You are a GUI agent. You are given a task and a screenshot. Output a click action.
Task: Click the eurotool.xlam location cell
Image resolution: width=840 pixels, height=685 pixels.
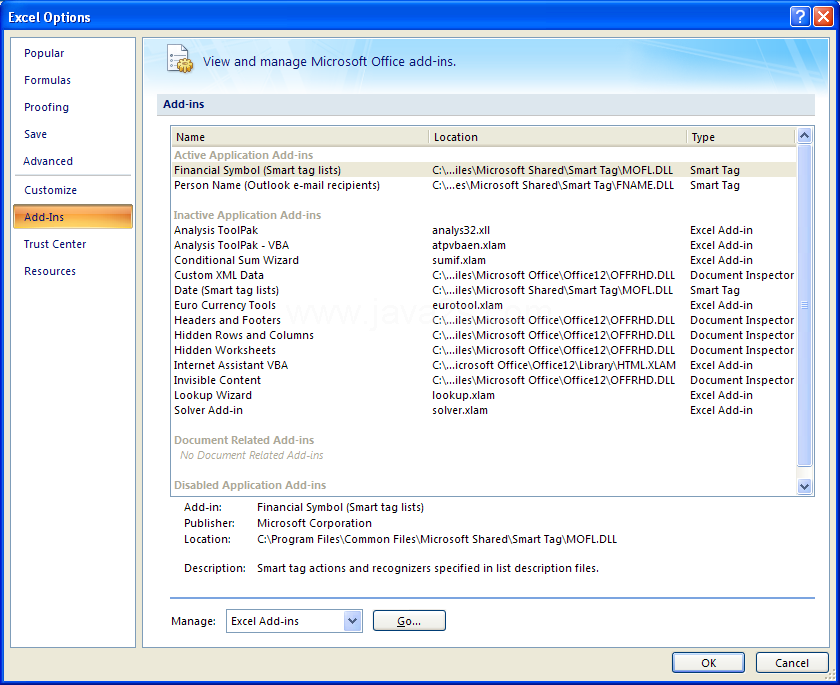467,305
